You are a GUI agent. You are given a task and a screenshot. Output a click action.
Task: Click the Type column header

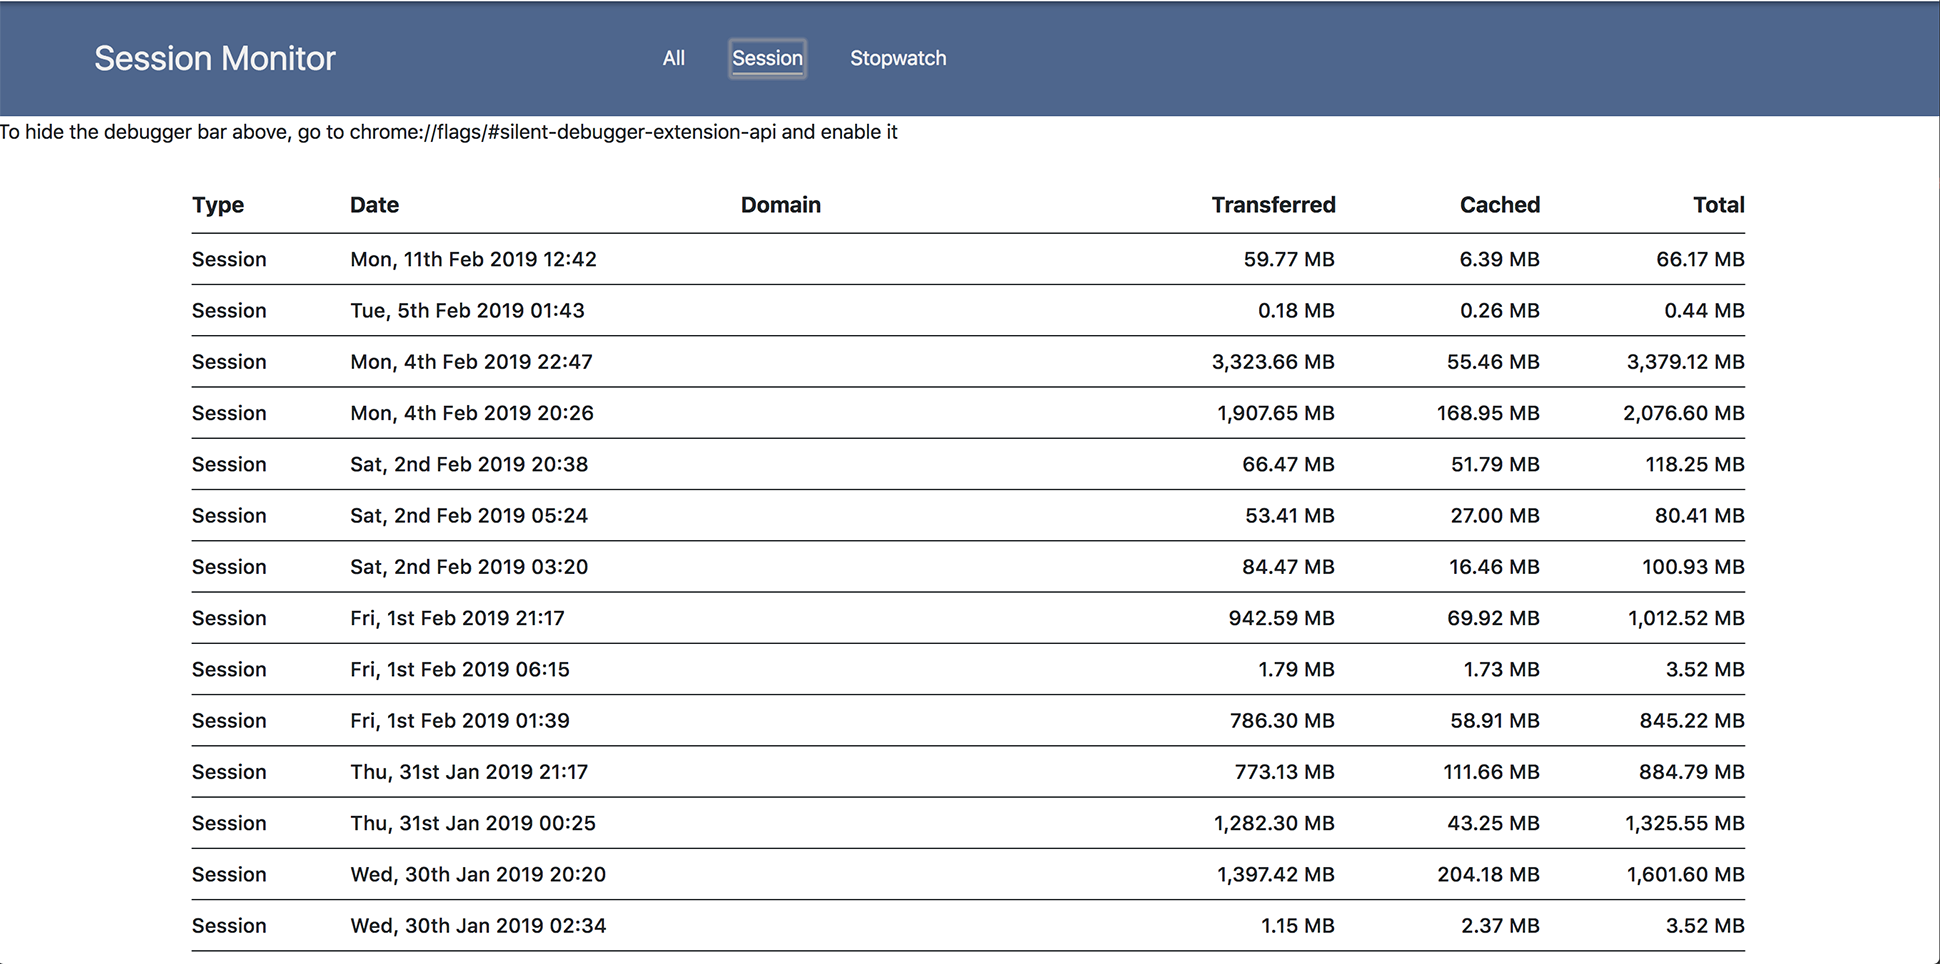coord(218,205)
